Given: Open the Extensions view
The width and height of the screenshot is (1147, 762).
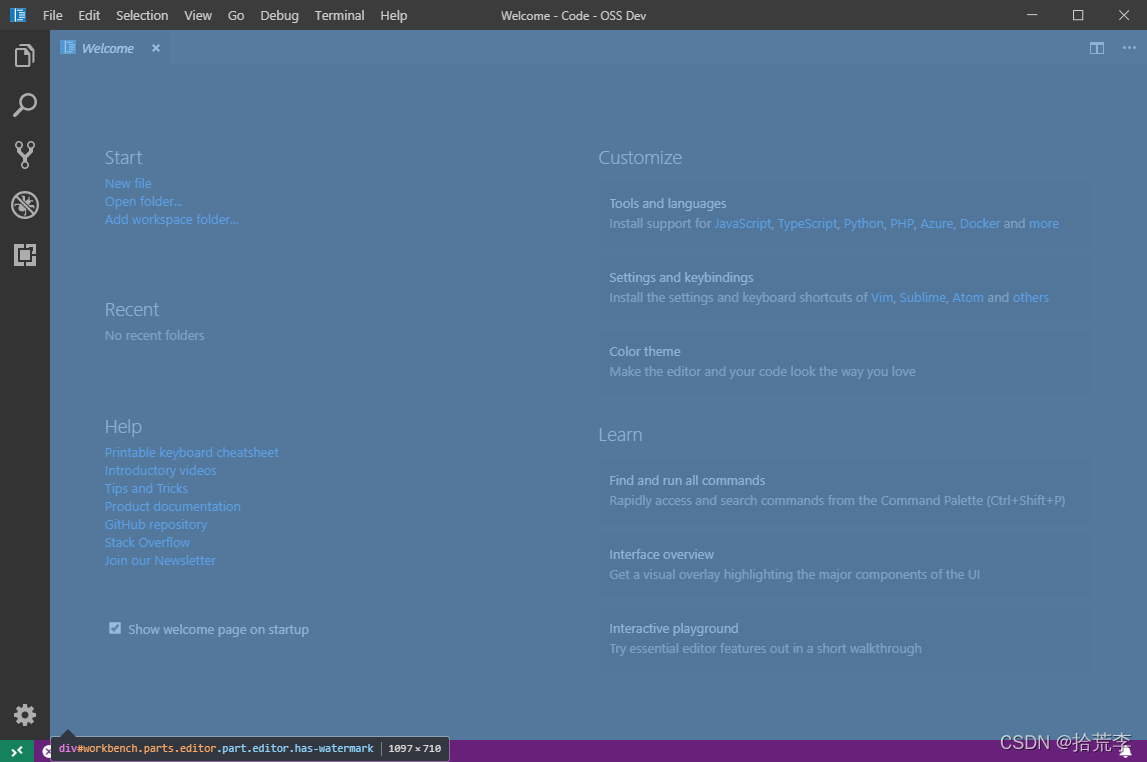Looking at the screenshot, I should tap(25, 254).
